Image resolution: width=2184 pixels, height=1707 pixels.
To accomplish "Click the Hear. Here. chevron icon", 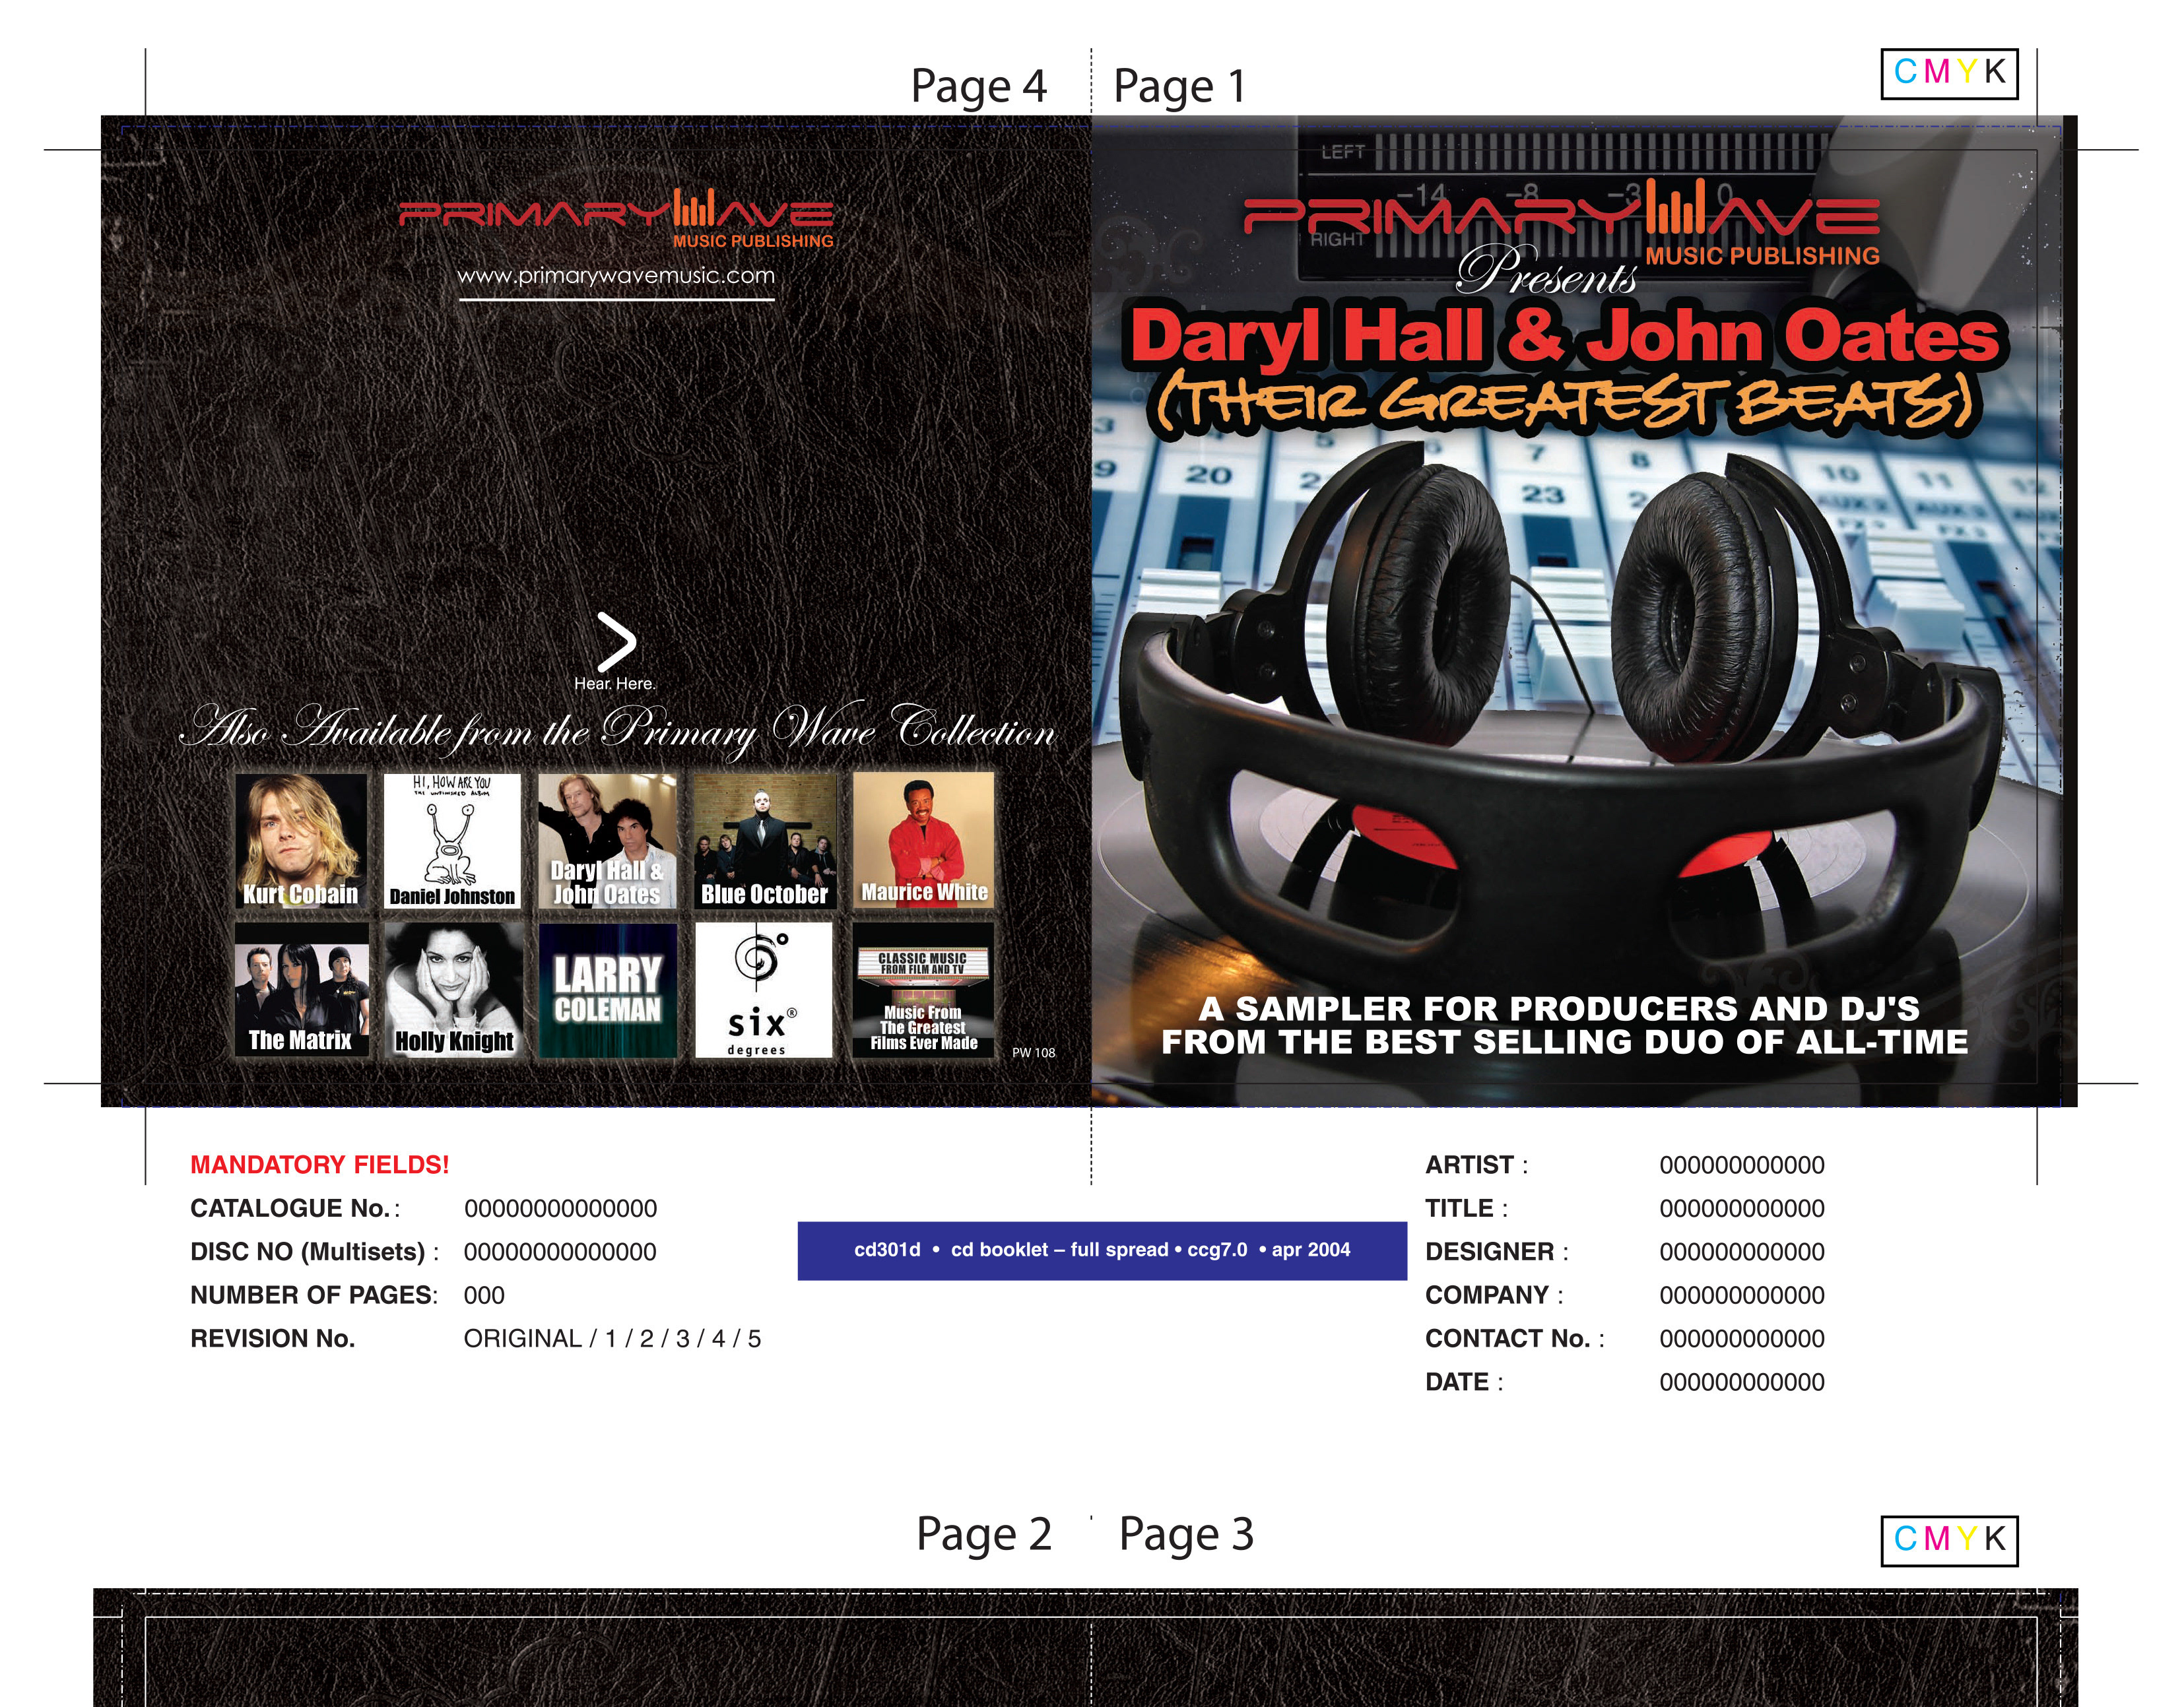I will [616, 641].
